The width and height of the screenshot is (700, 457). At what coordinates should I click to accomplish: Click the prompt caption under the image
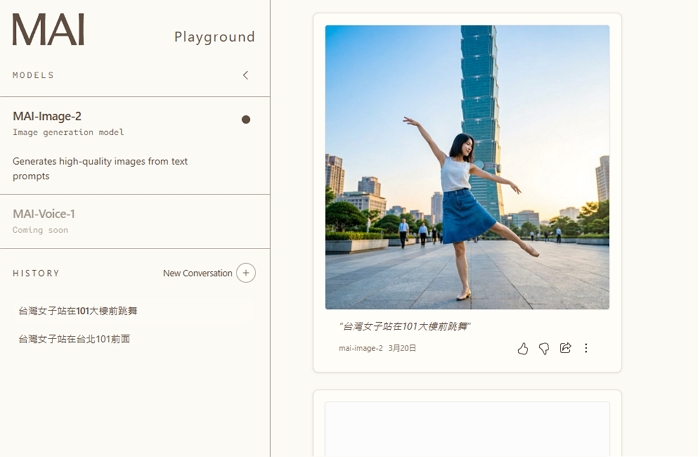[404, 327]
